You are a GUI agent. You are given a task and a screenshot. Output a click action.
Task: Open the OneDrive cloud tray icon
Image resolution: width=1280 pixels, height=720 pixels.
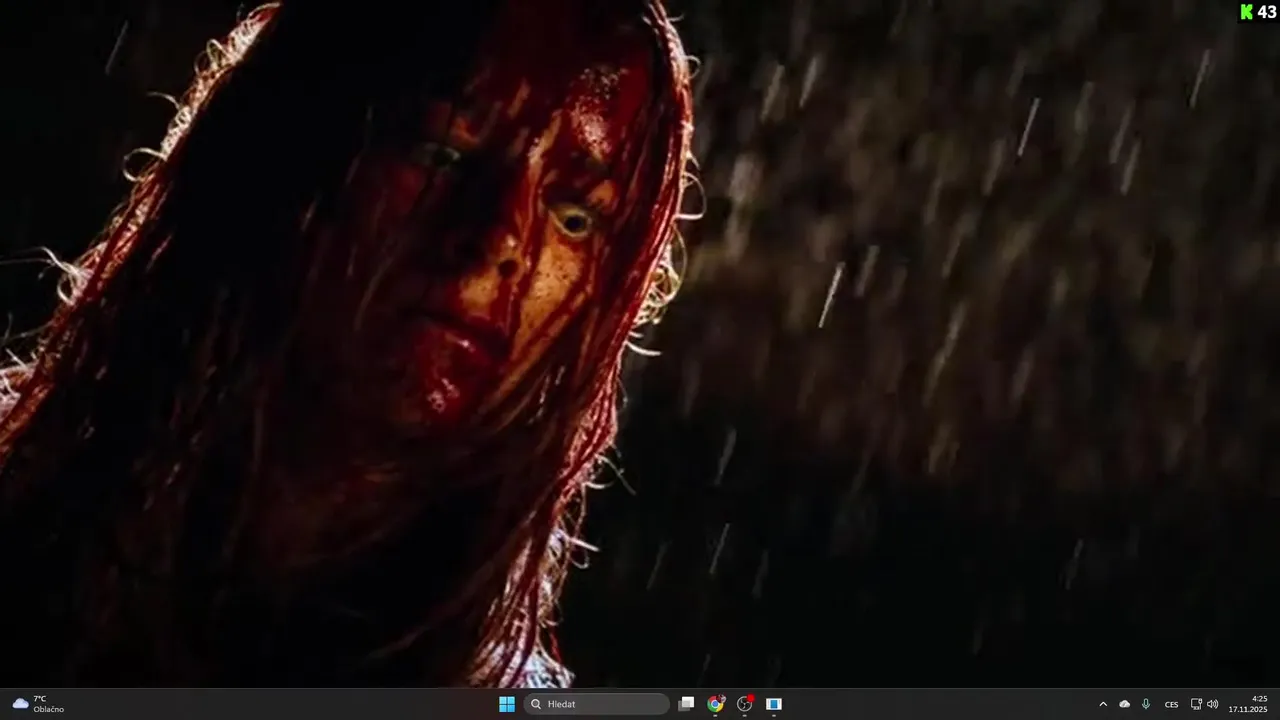coord(1124,704)
